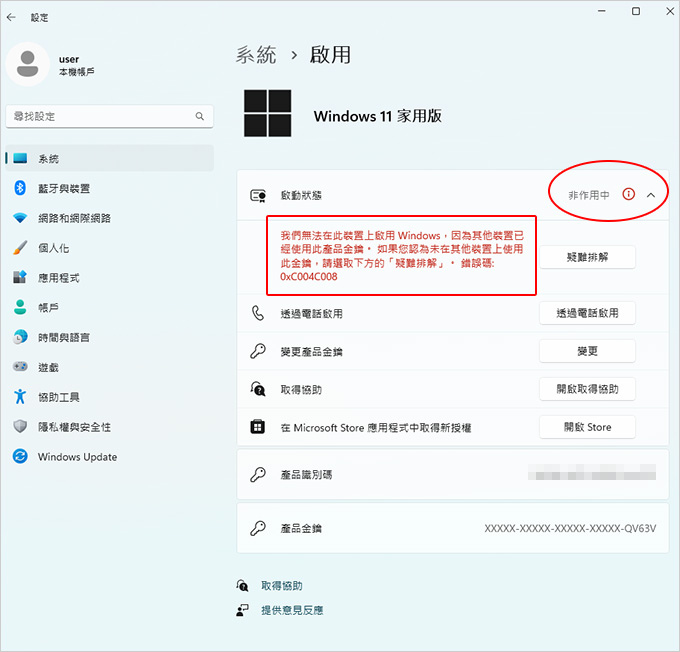The height and width of the screenshot is (652, 680).
Task: Open 隱私權與安全性 via its shield icon
Action: [x=20, y=426]
